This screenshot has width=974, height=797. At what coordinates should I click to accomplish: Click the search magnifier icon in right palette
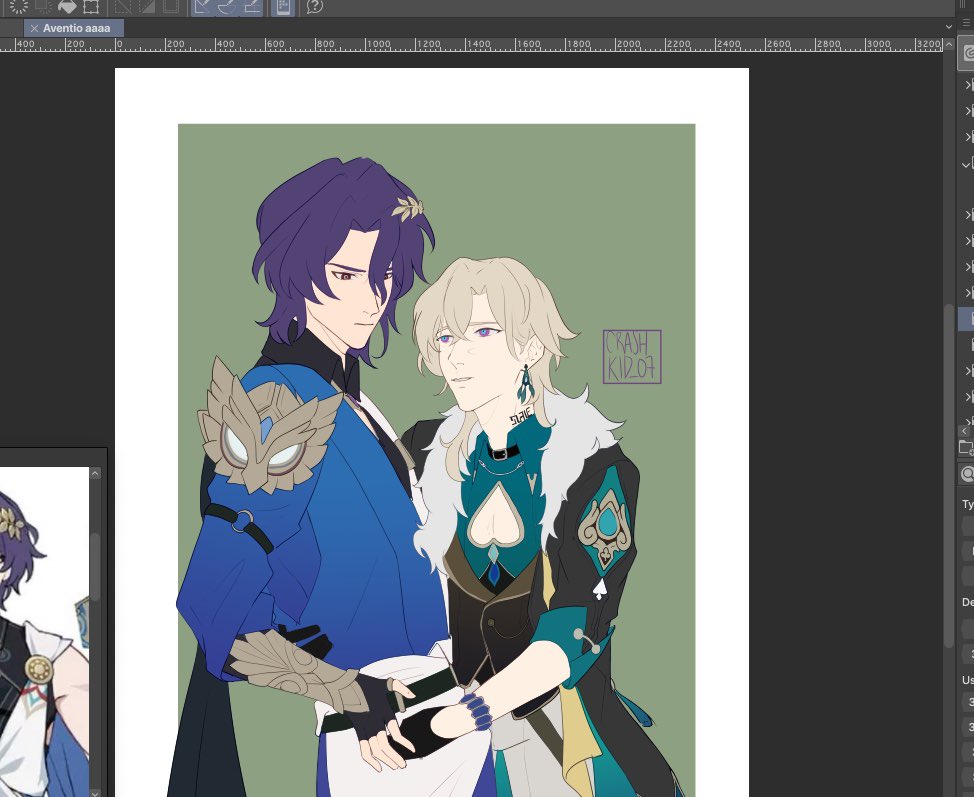pos(967,474)
